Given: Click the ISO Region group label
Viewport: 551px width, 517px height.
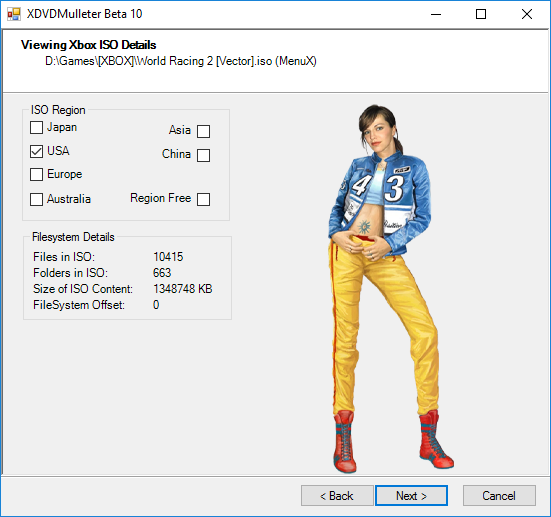Looking at the screenshot, I should (58, 110).
